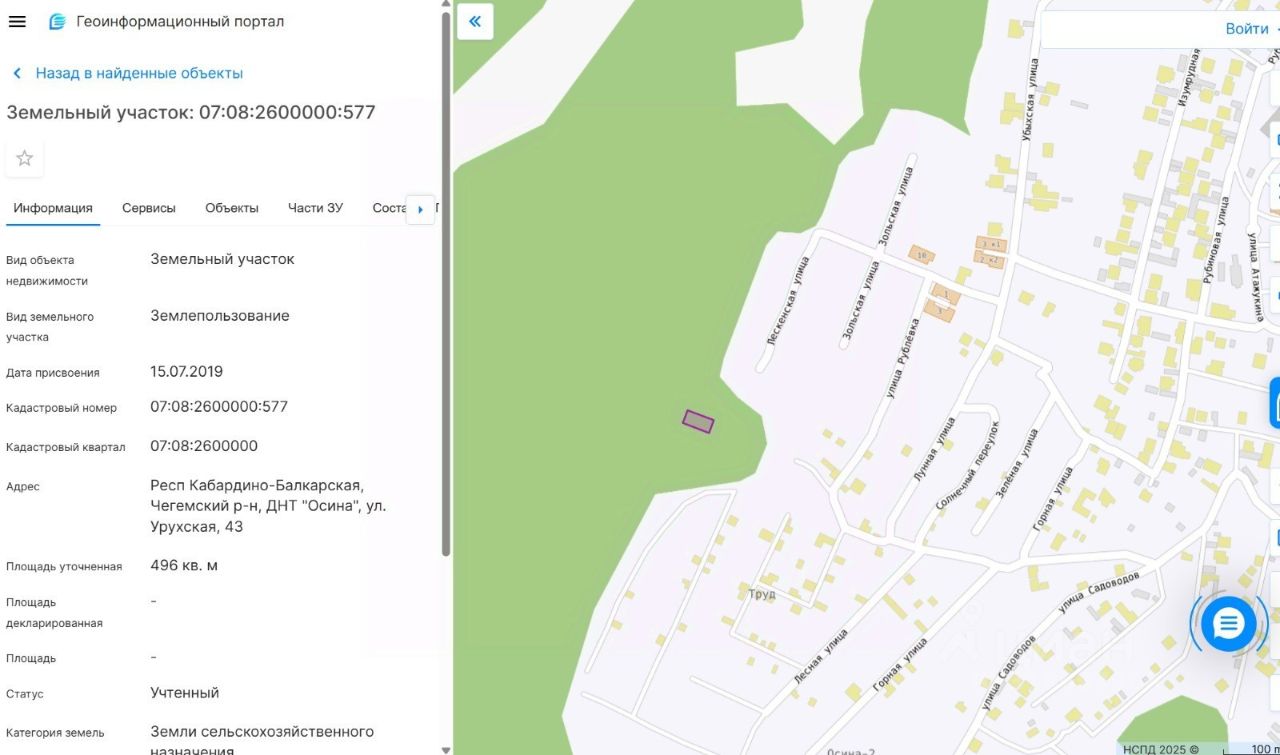Select the highlighted purple parcel on map
Viewport: 1280px width, 755px height.
pos(698,422)
